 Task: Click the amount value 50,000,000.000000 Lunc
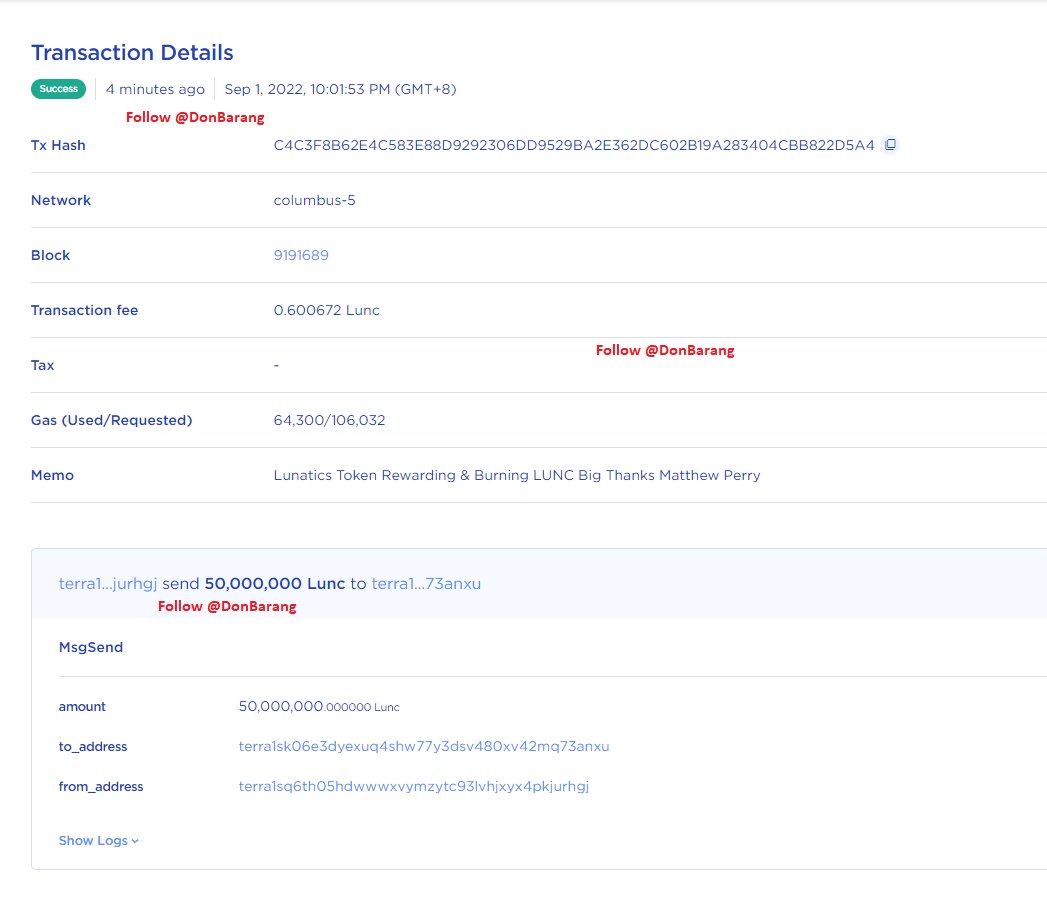[x=319, y=706]
